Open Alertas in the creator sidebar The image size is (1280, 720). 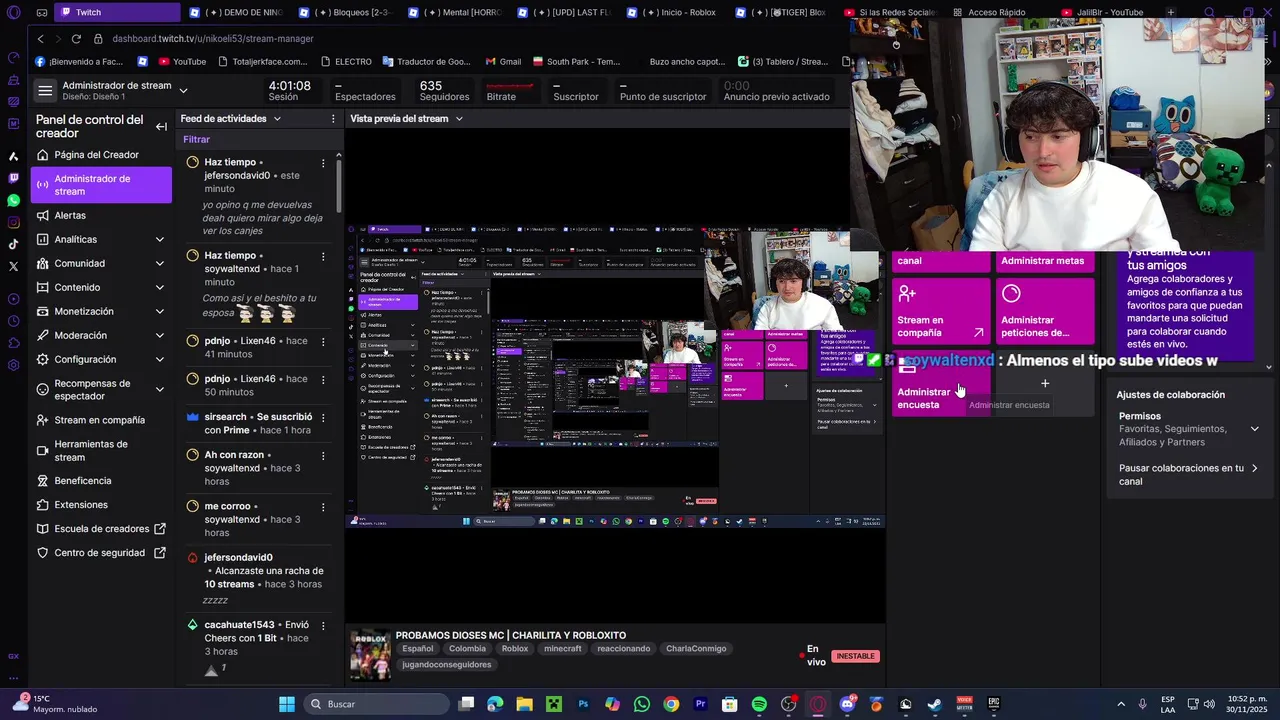[x=100, y=215]
